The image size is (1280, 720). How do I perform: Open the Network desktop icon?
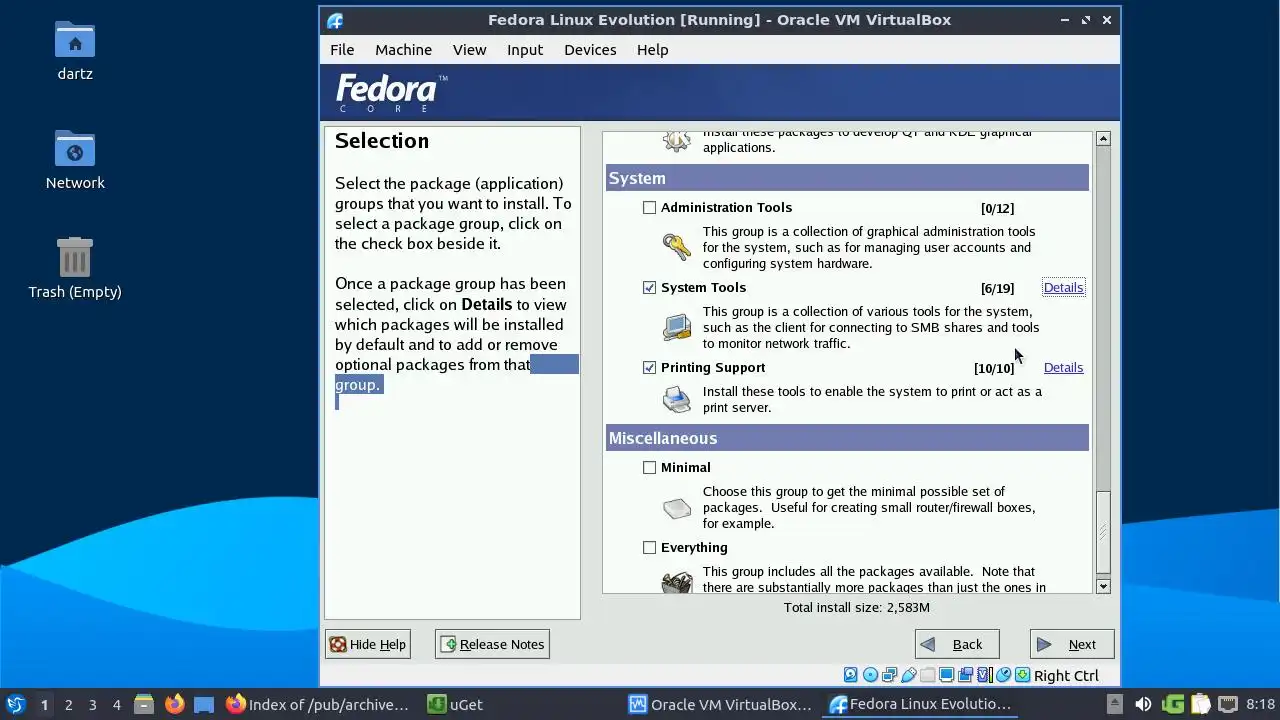pyautogui.click(x=75, y=149)
